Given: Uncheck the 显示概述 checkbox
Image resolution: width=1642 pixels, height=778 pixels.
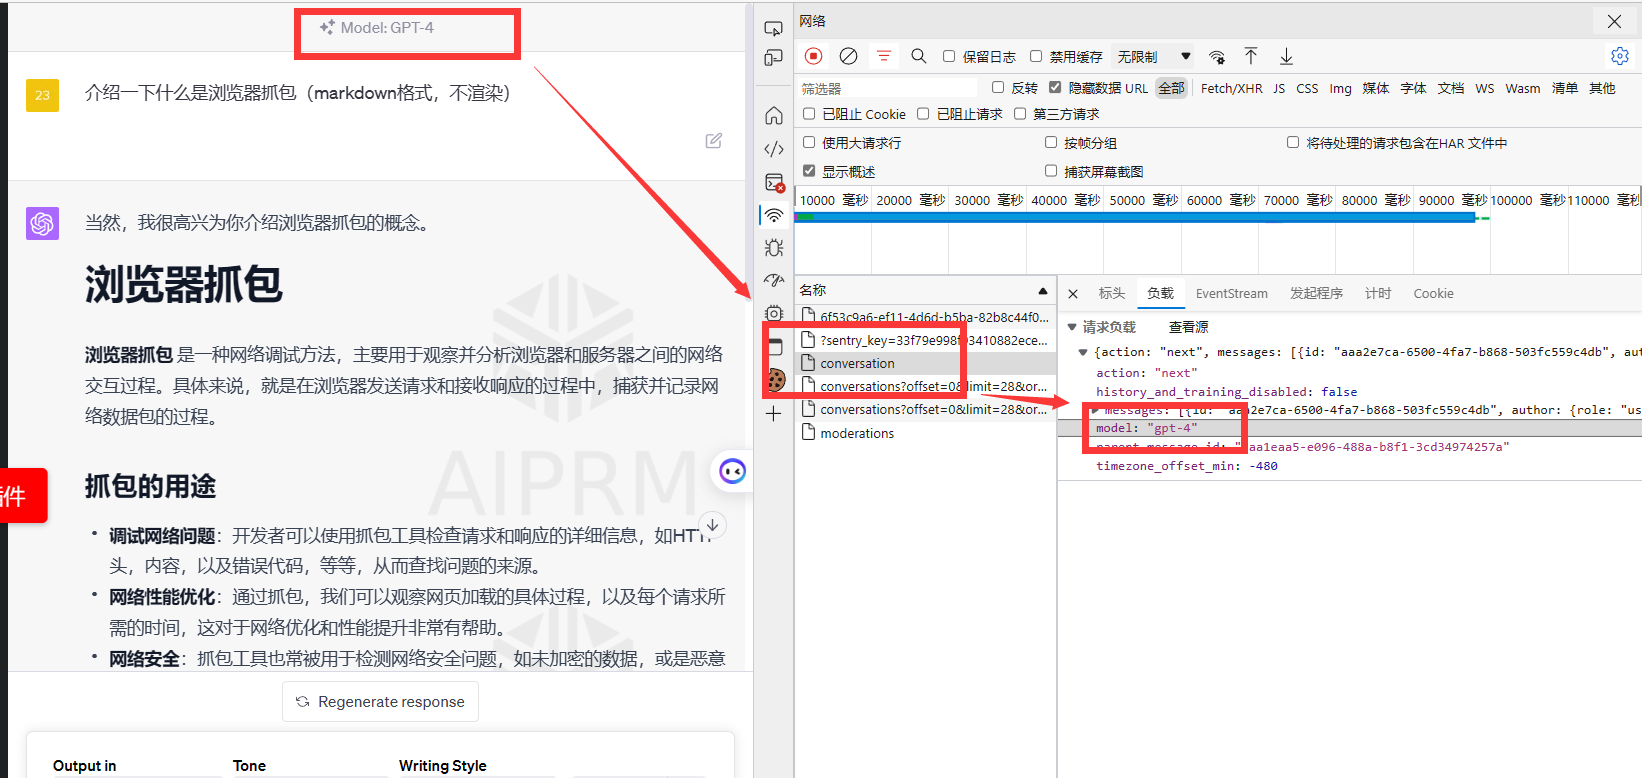Looking at the screenshot, I should [809, 171].
